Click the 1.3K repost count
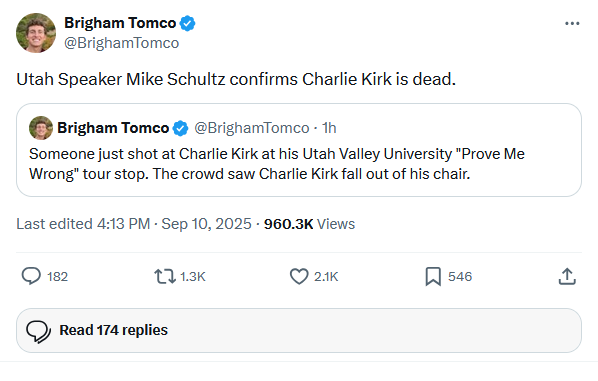The image size is (598, 381). [193, 277]
